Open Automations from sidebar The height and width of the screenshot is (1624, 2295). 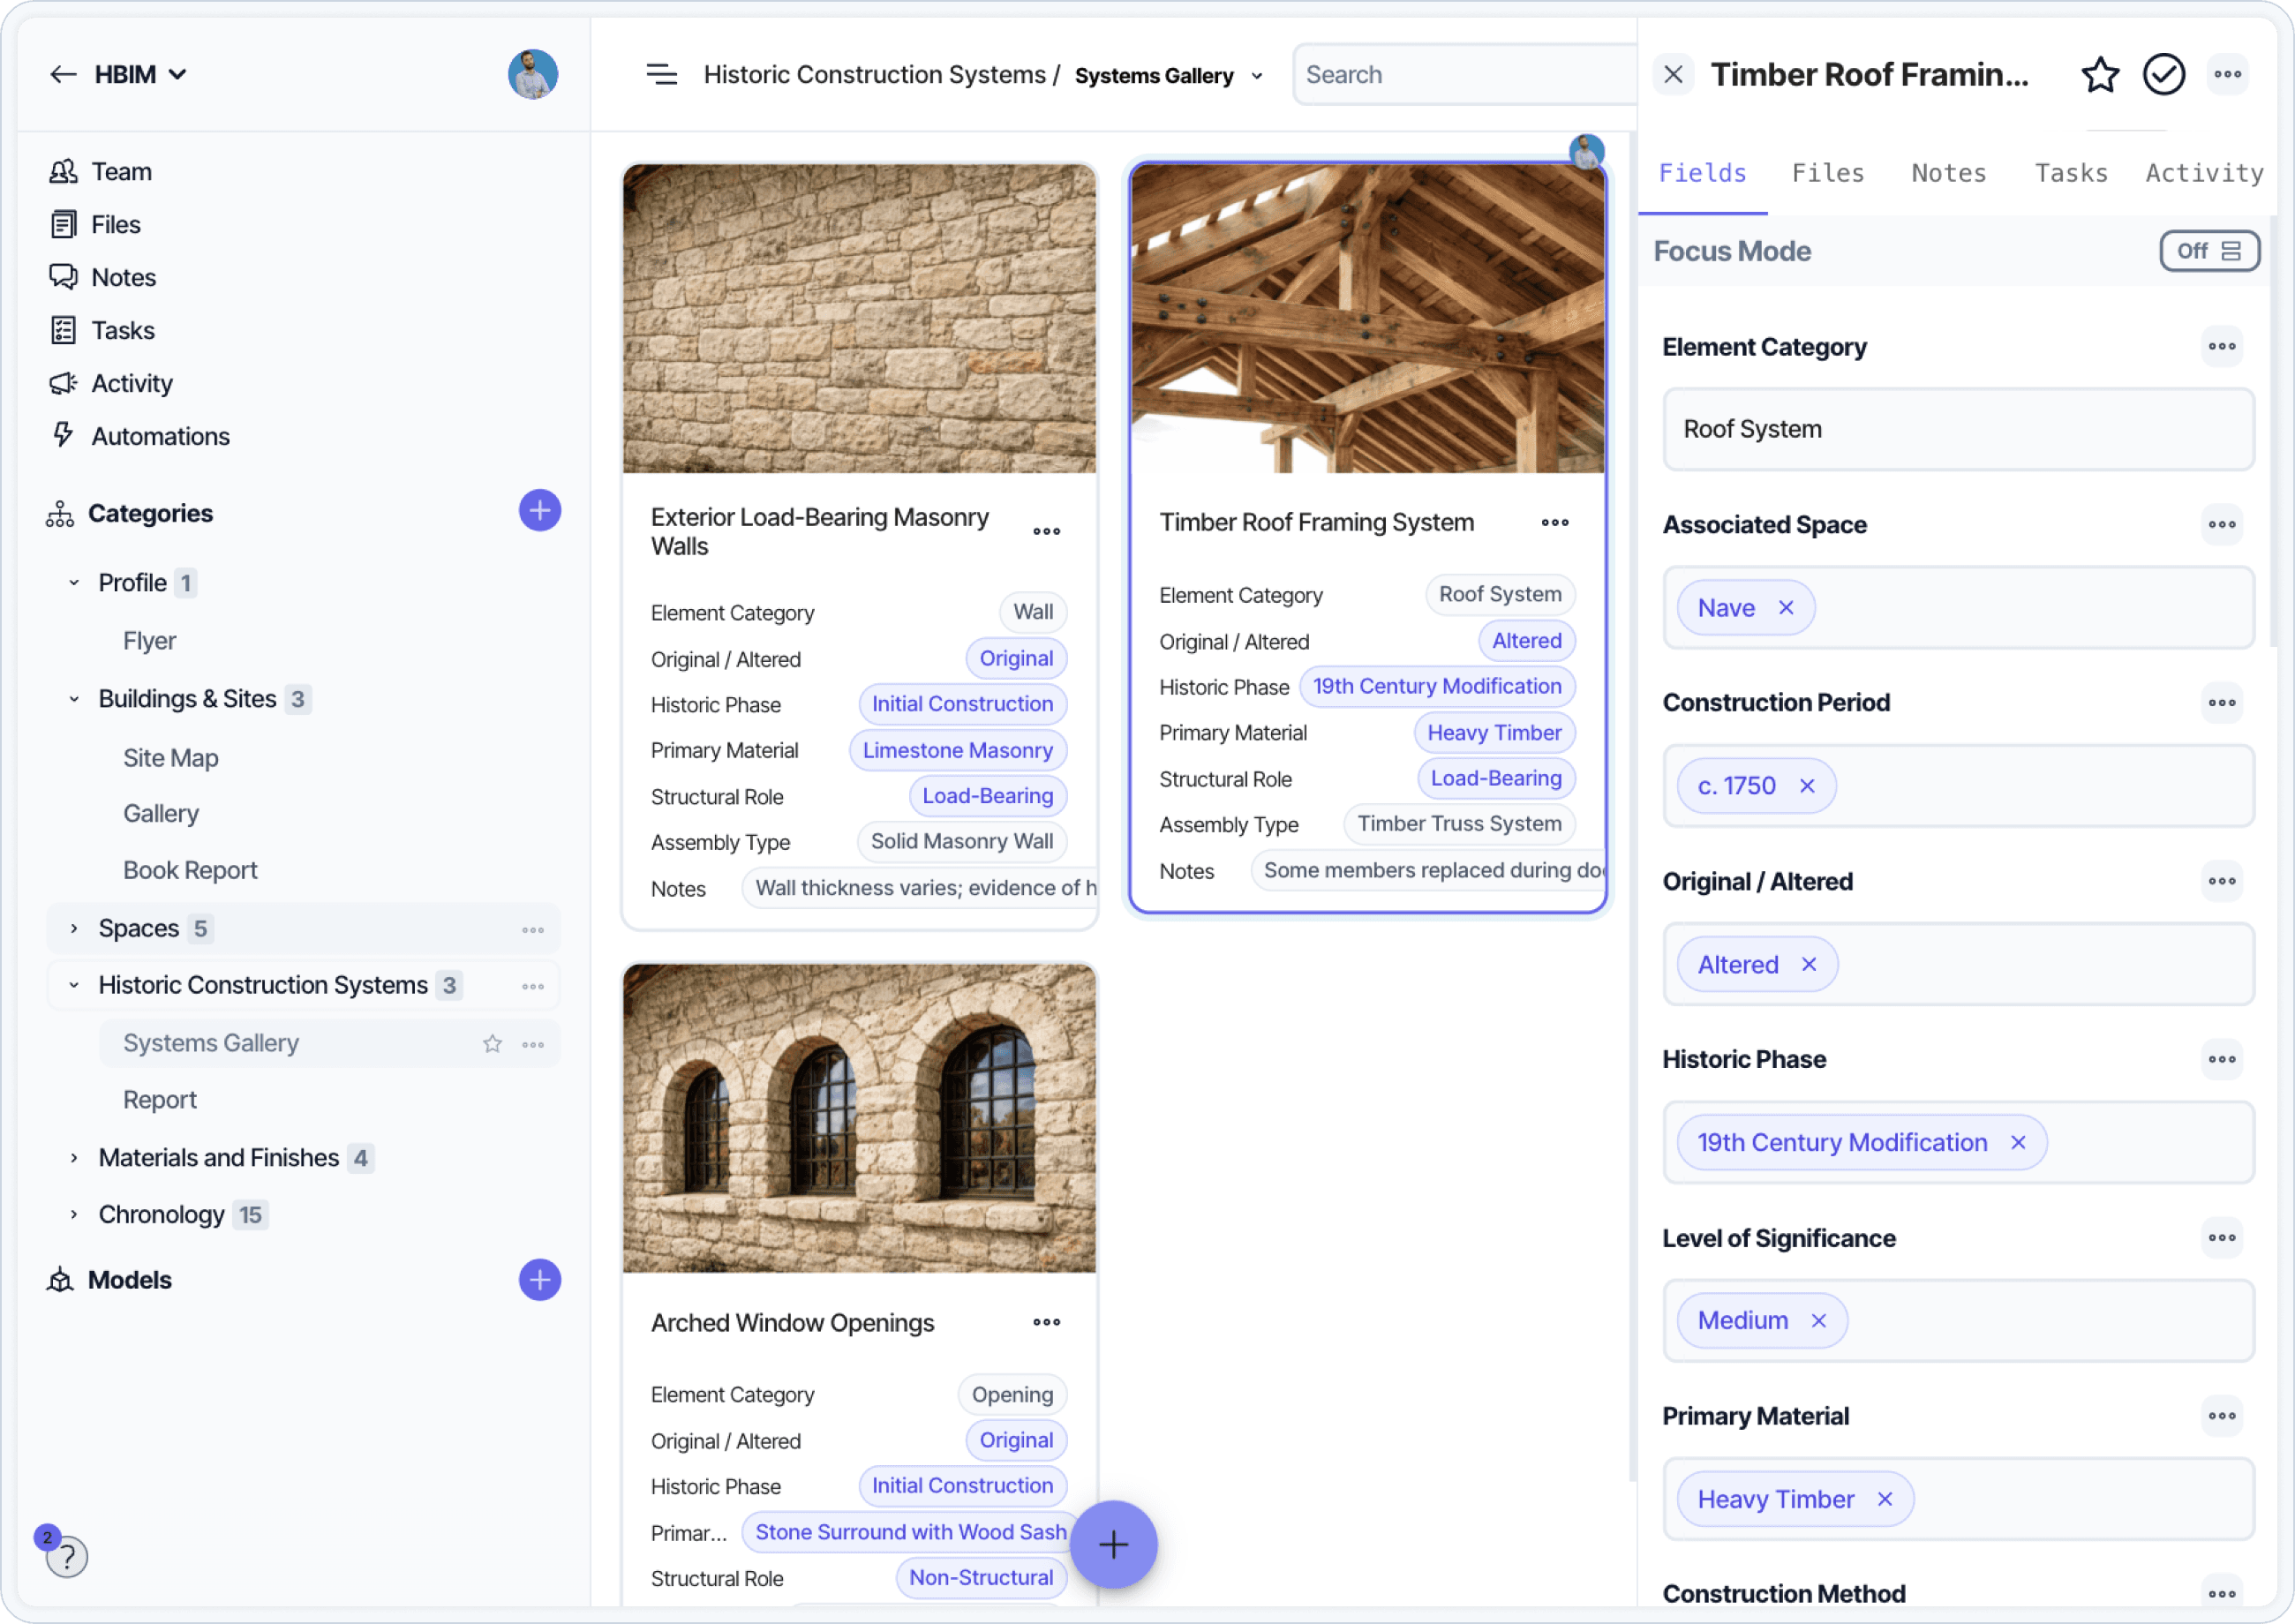tap(160, 436)
